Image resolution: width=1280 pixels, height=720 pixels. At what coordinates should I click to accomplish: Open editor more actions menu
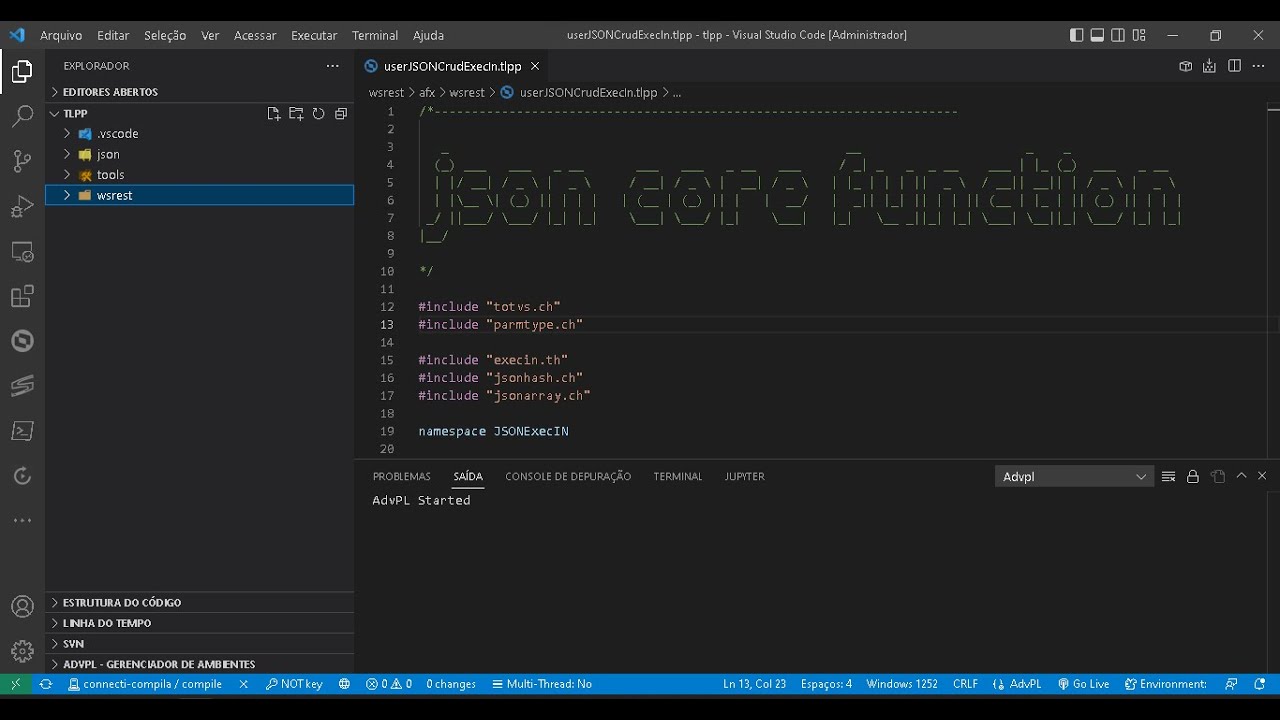(1259, 66)
